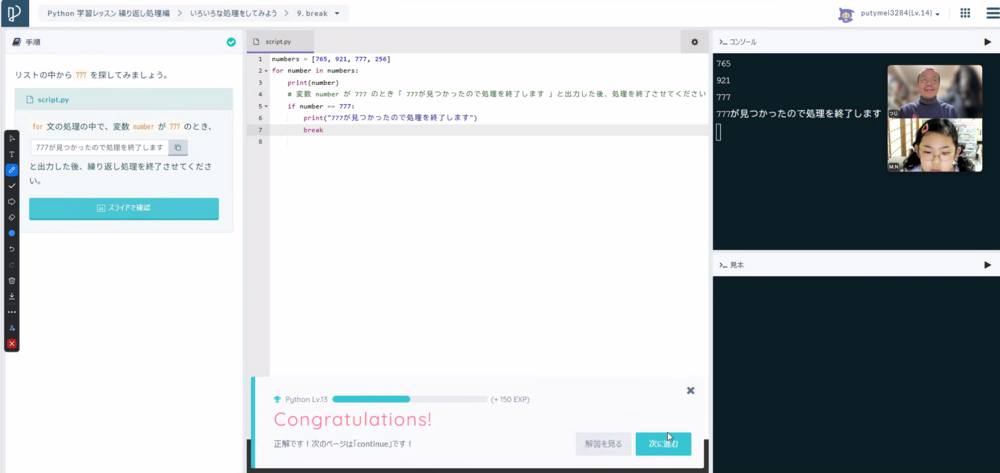Close the red X on annotation toolbar
The height and width of the screenshot is (473, 1000).
(x=12, y=343)
